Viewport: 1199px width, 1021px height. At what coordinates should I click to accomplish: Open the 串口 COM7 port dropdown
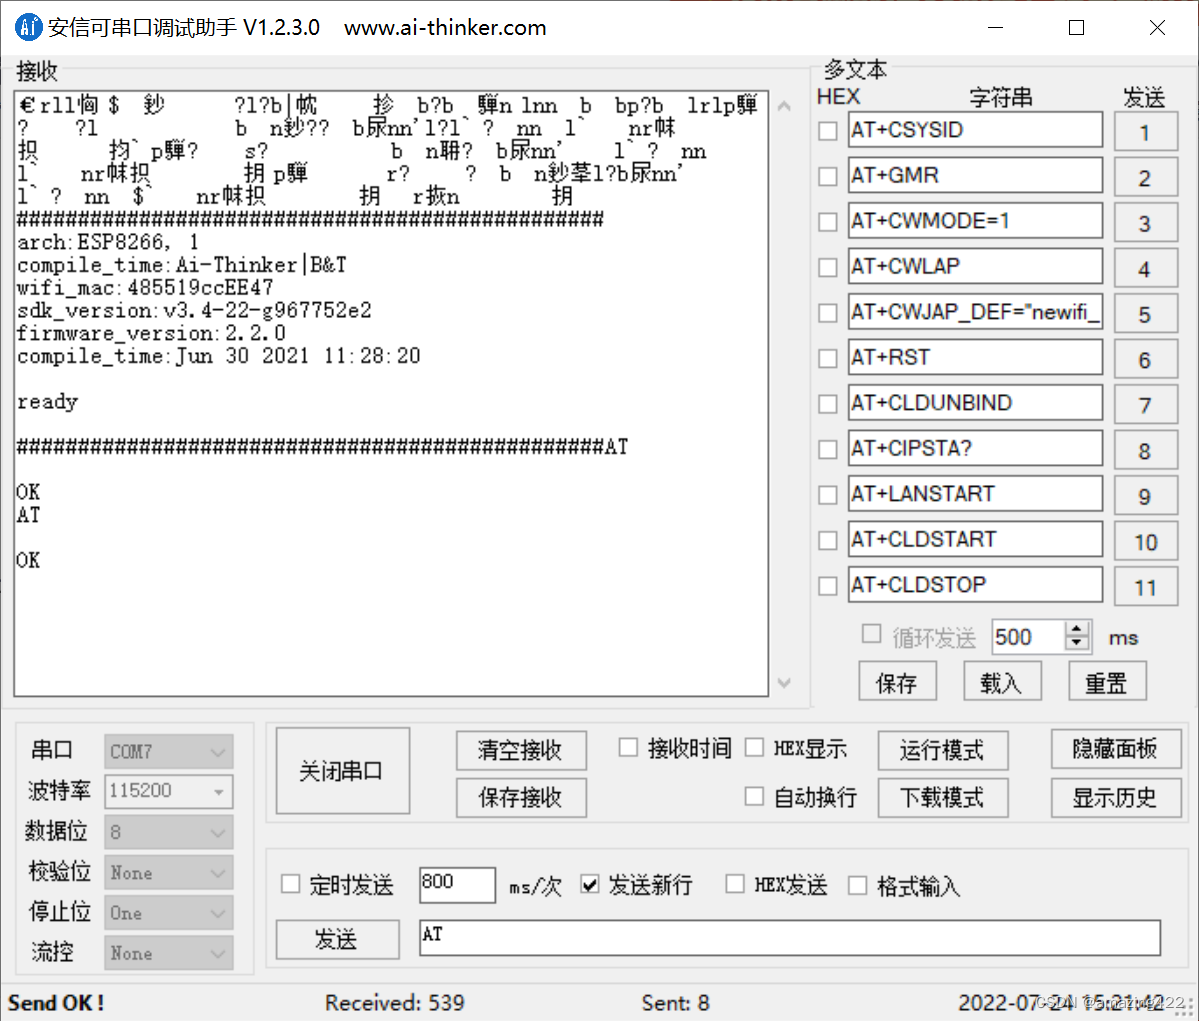(x=168, y=752)
